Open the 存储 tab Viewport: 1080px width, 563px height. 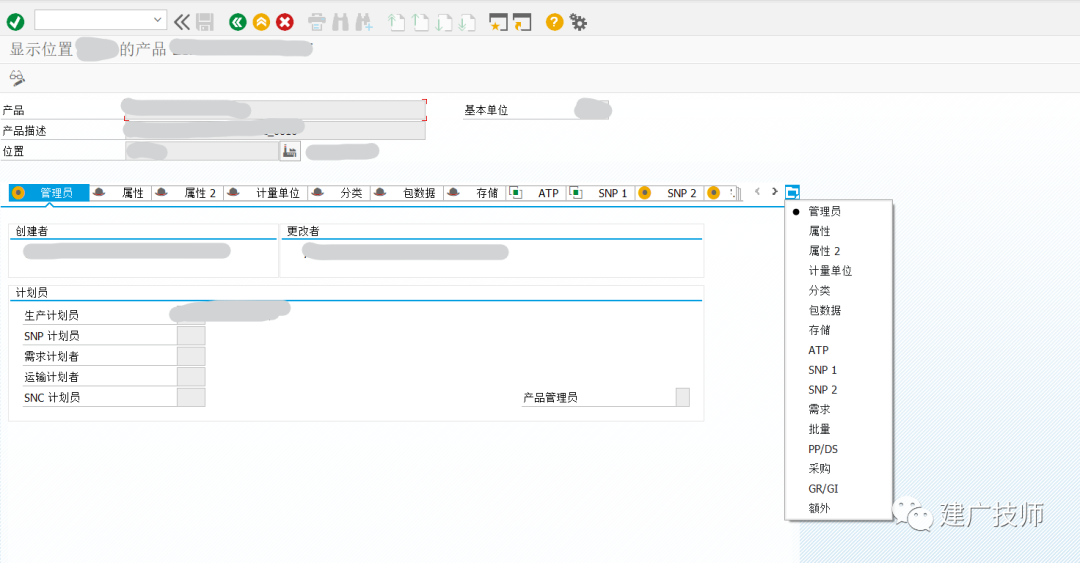coord(475,193)
